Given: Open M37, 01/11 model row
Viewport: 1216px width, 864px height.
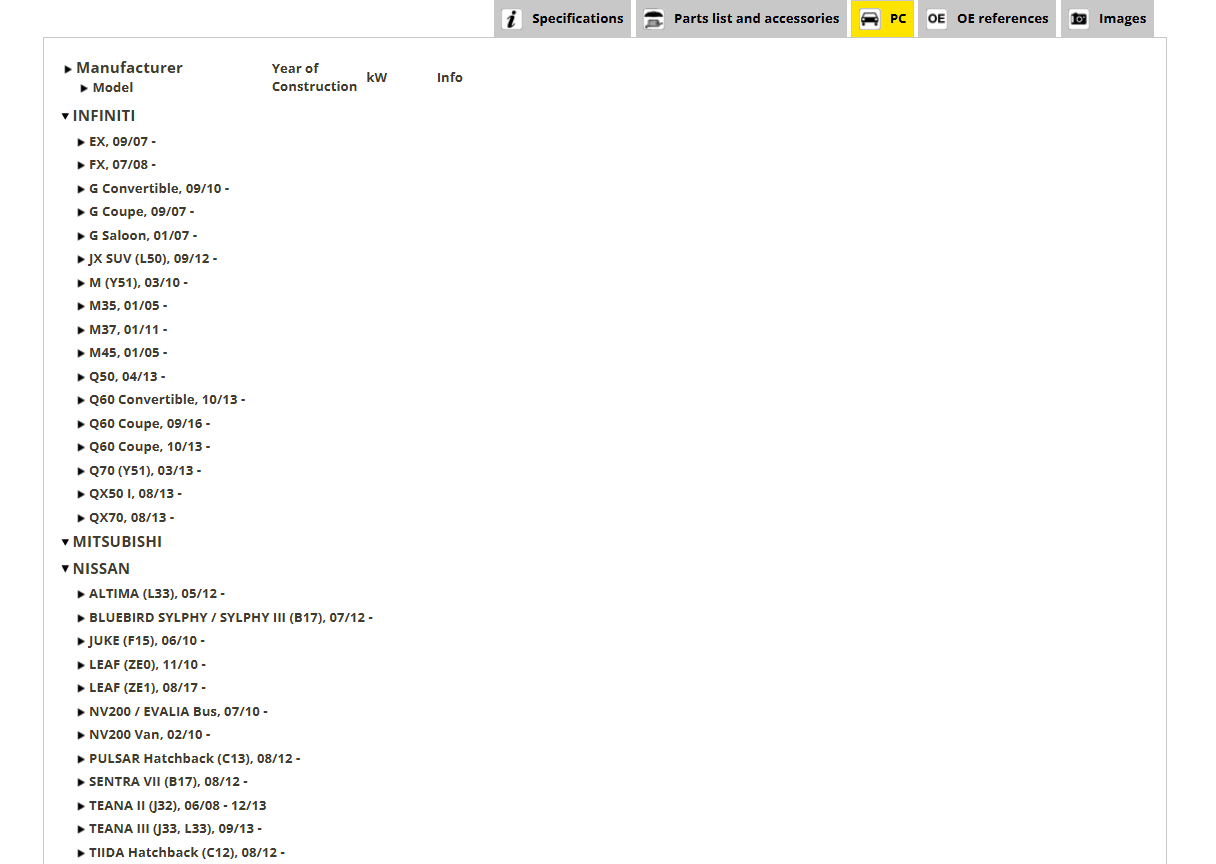Looking at the screenshot, I should click(x=128, y=329).
